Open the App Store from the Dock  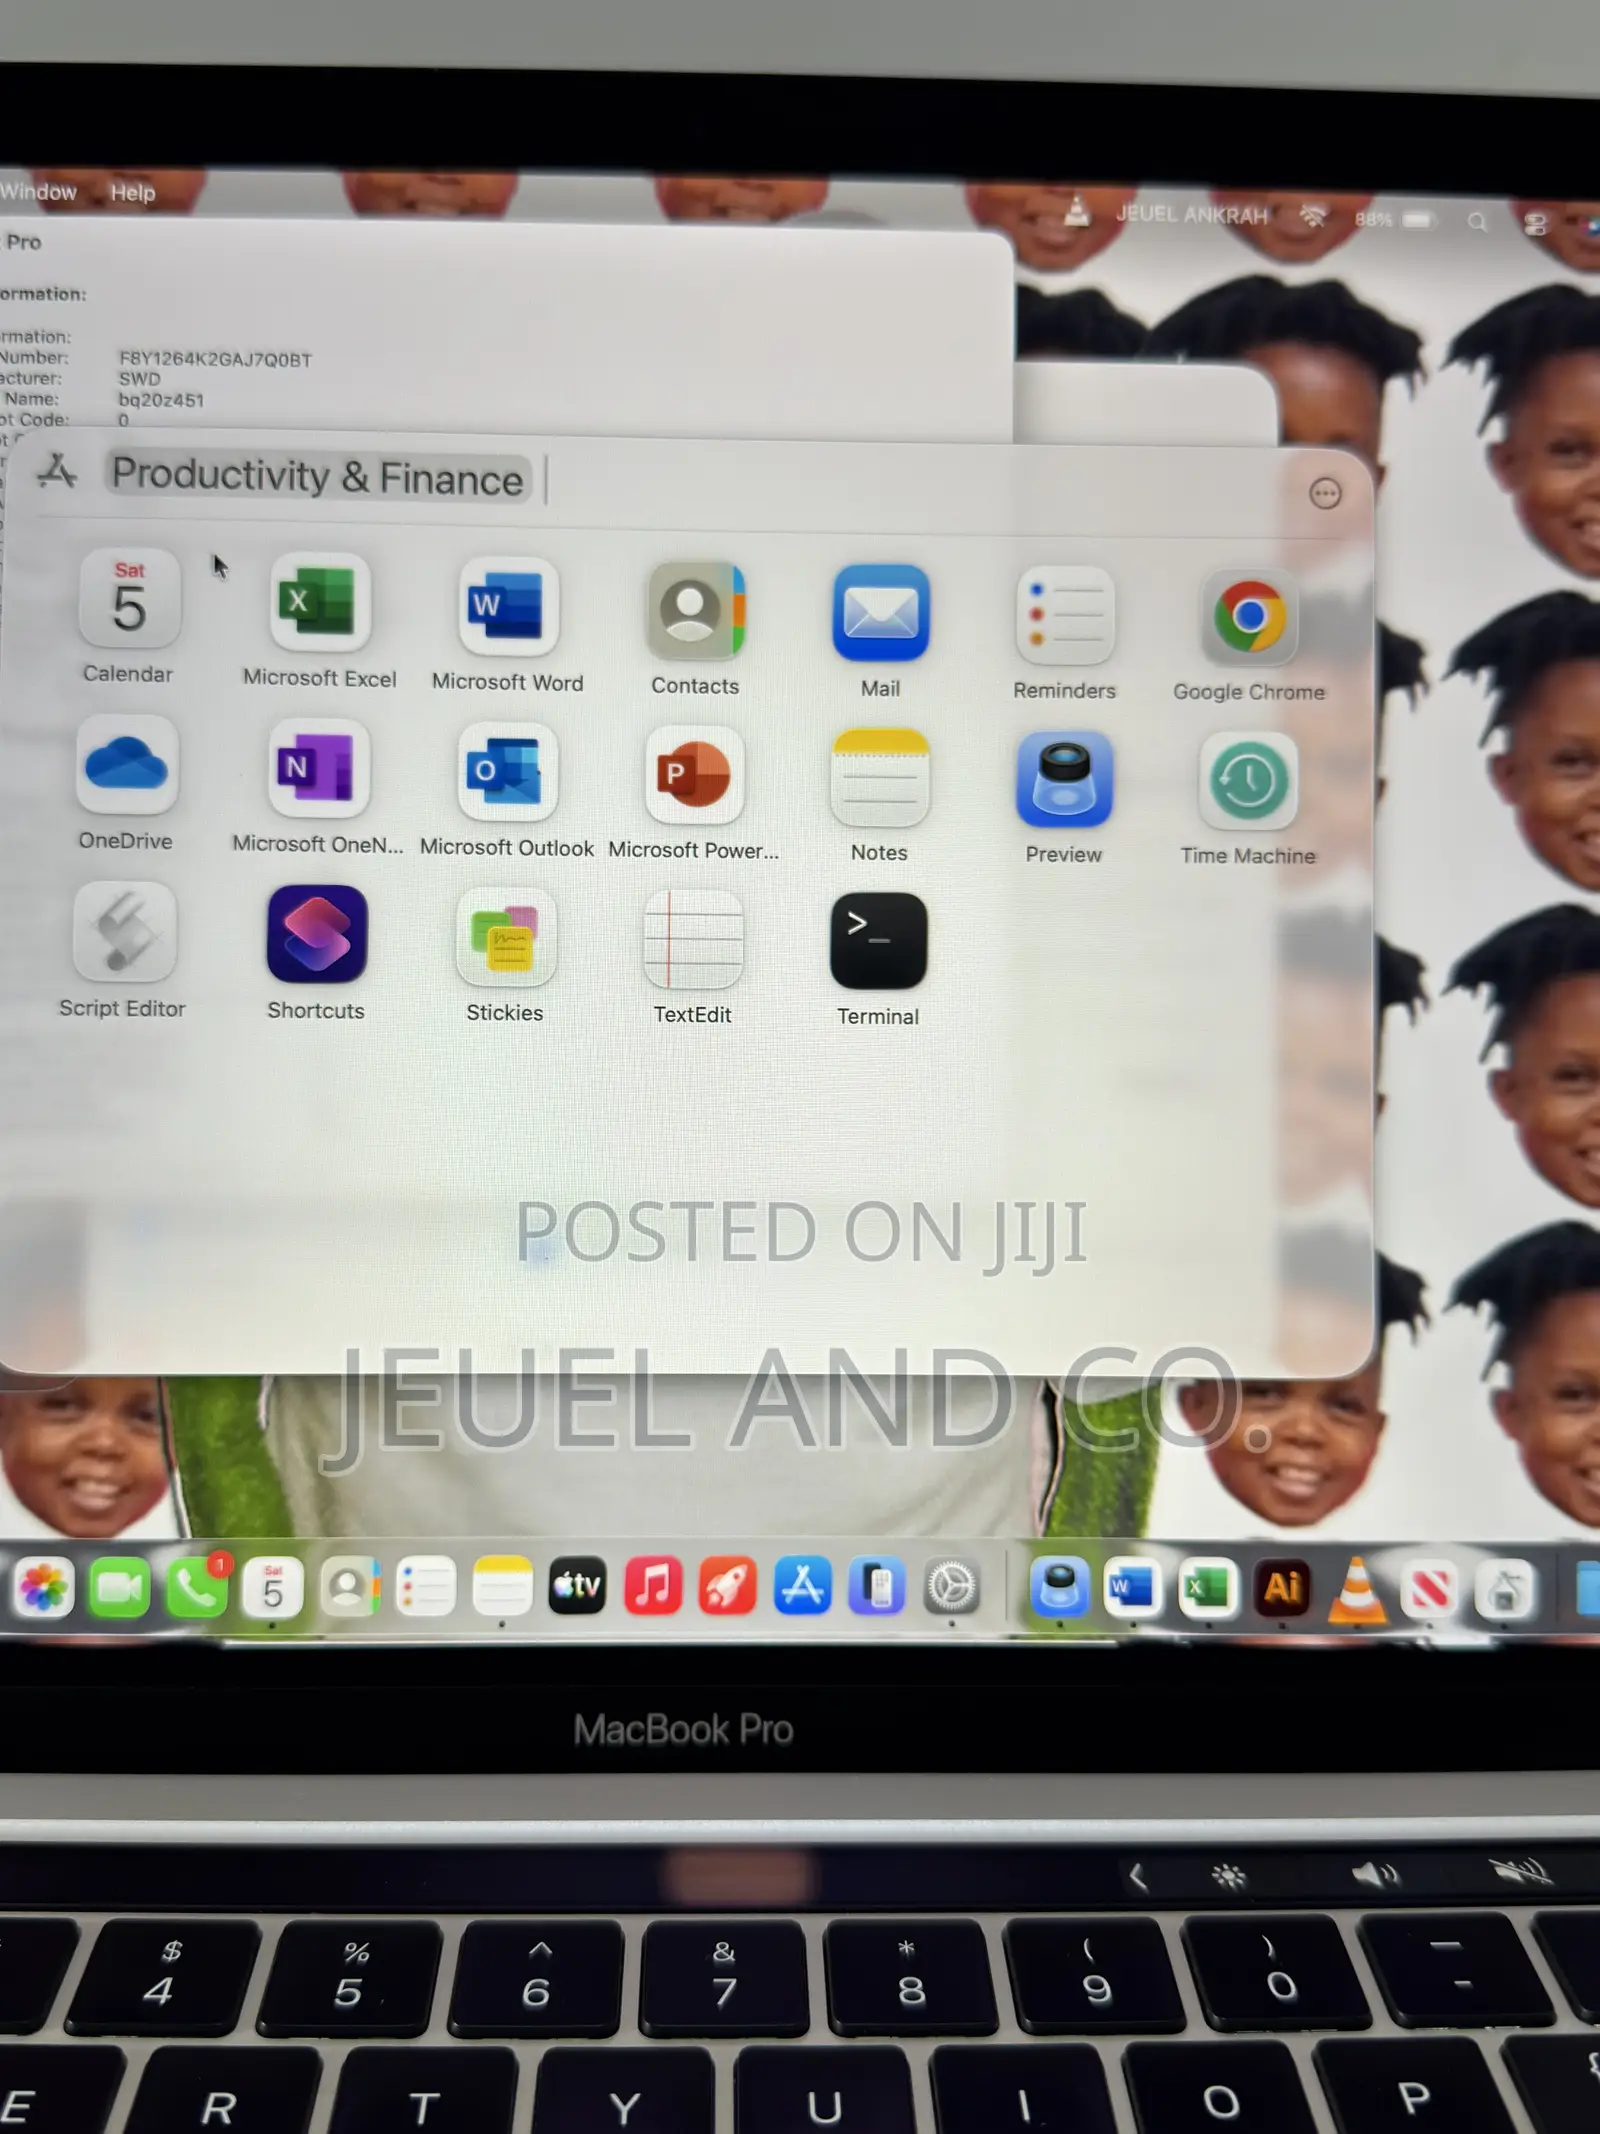802,1587
